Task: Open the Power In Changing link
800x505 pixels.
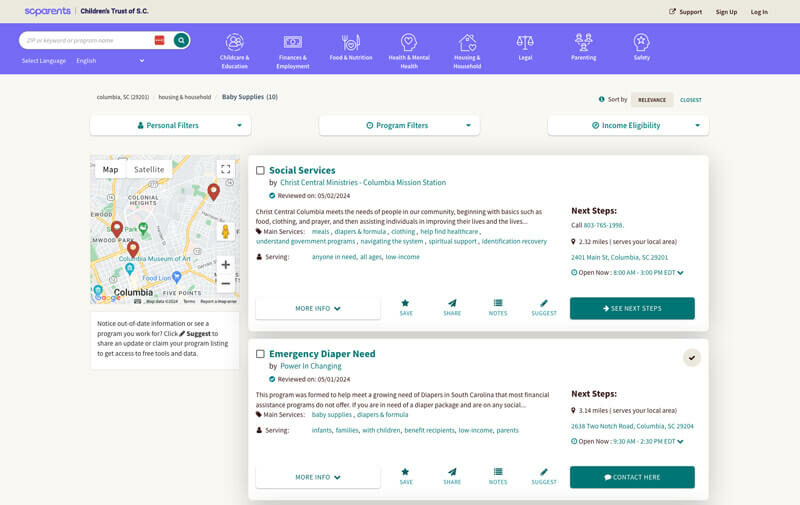Action: point(310,366)
